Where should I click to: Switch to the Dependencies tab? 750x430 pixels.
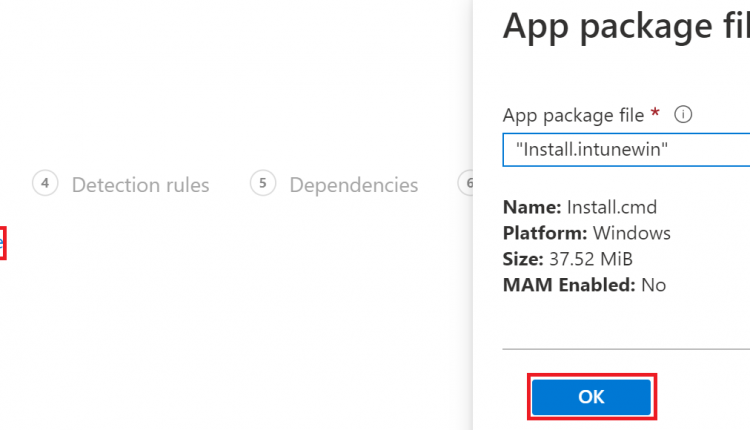[x=353, y=185]
